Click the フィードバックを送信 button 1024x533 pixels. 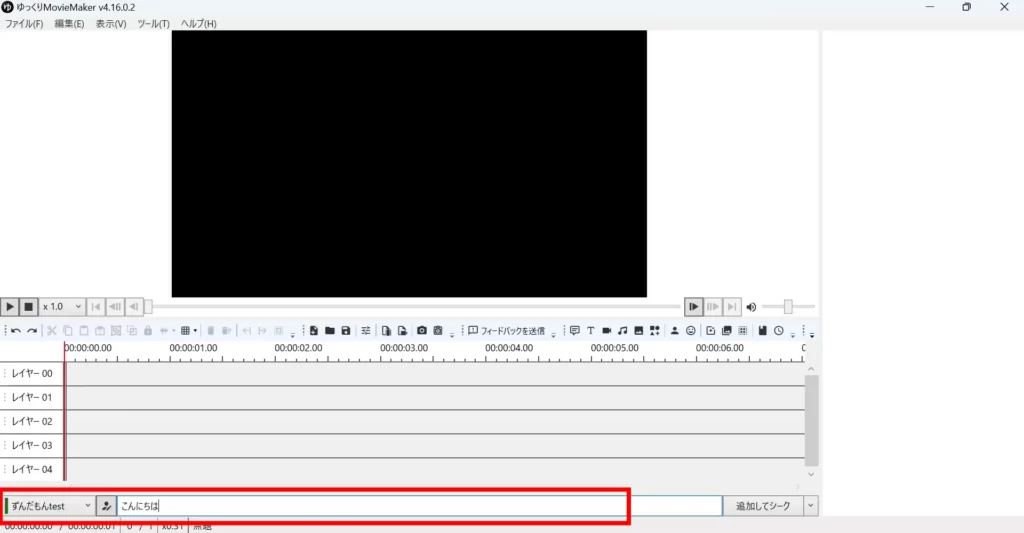pos(506,331)
